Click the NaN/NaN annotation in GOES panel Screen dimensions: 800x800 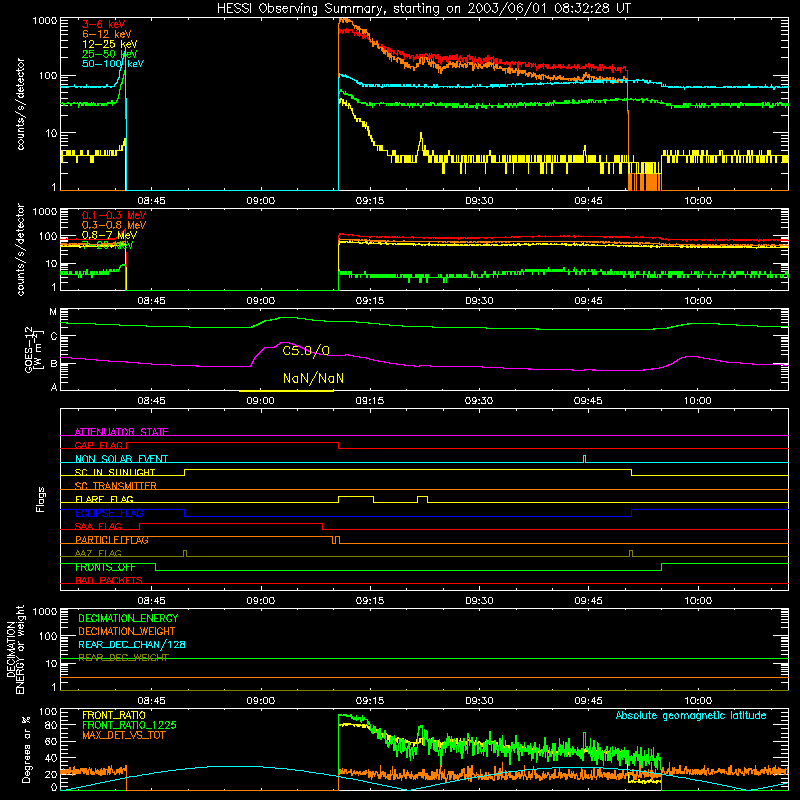(313, 379)
